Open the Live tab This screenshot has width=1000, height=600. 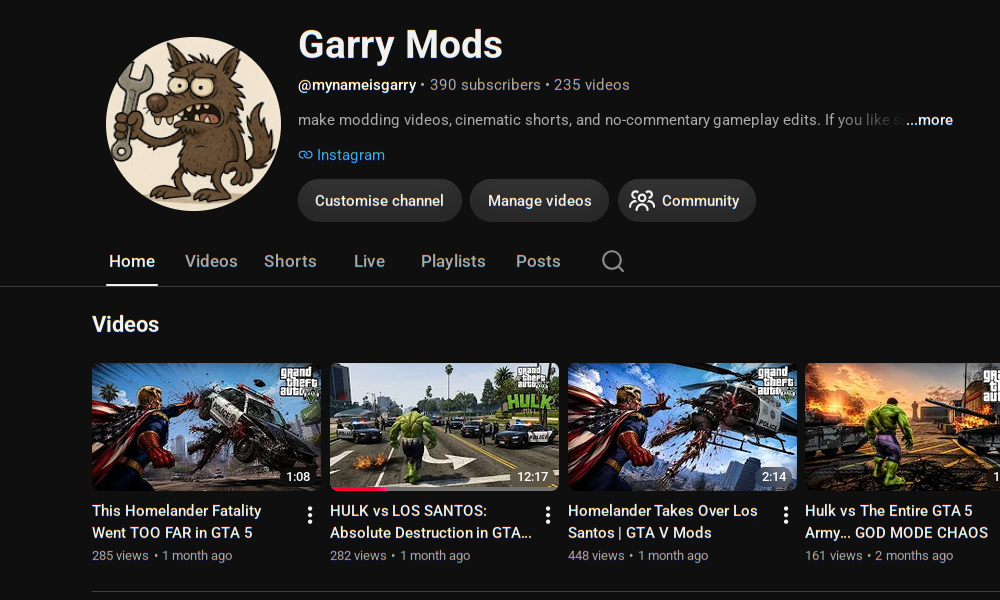point(369,261)
